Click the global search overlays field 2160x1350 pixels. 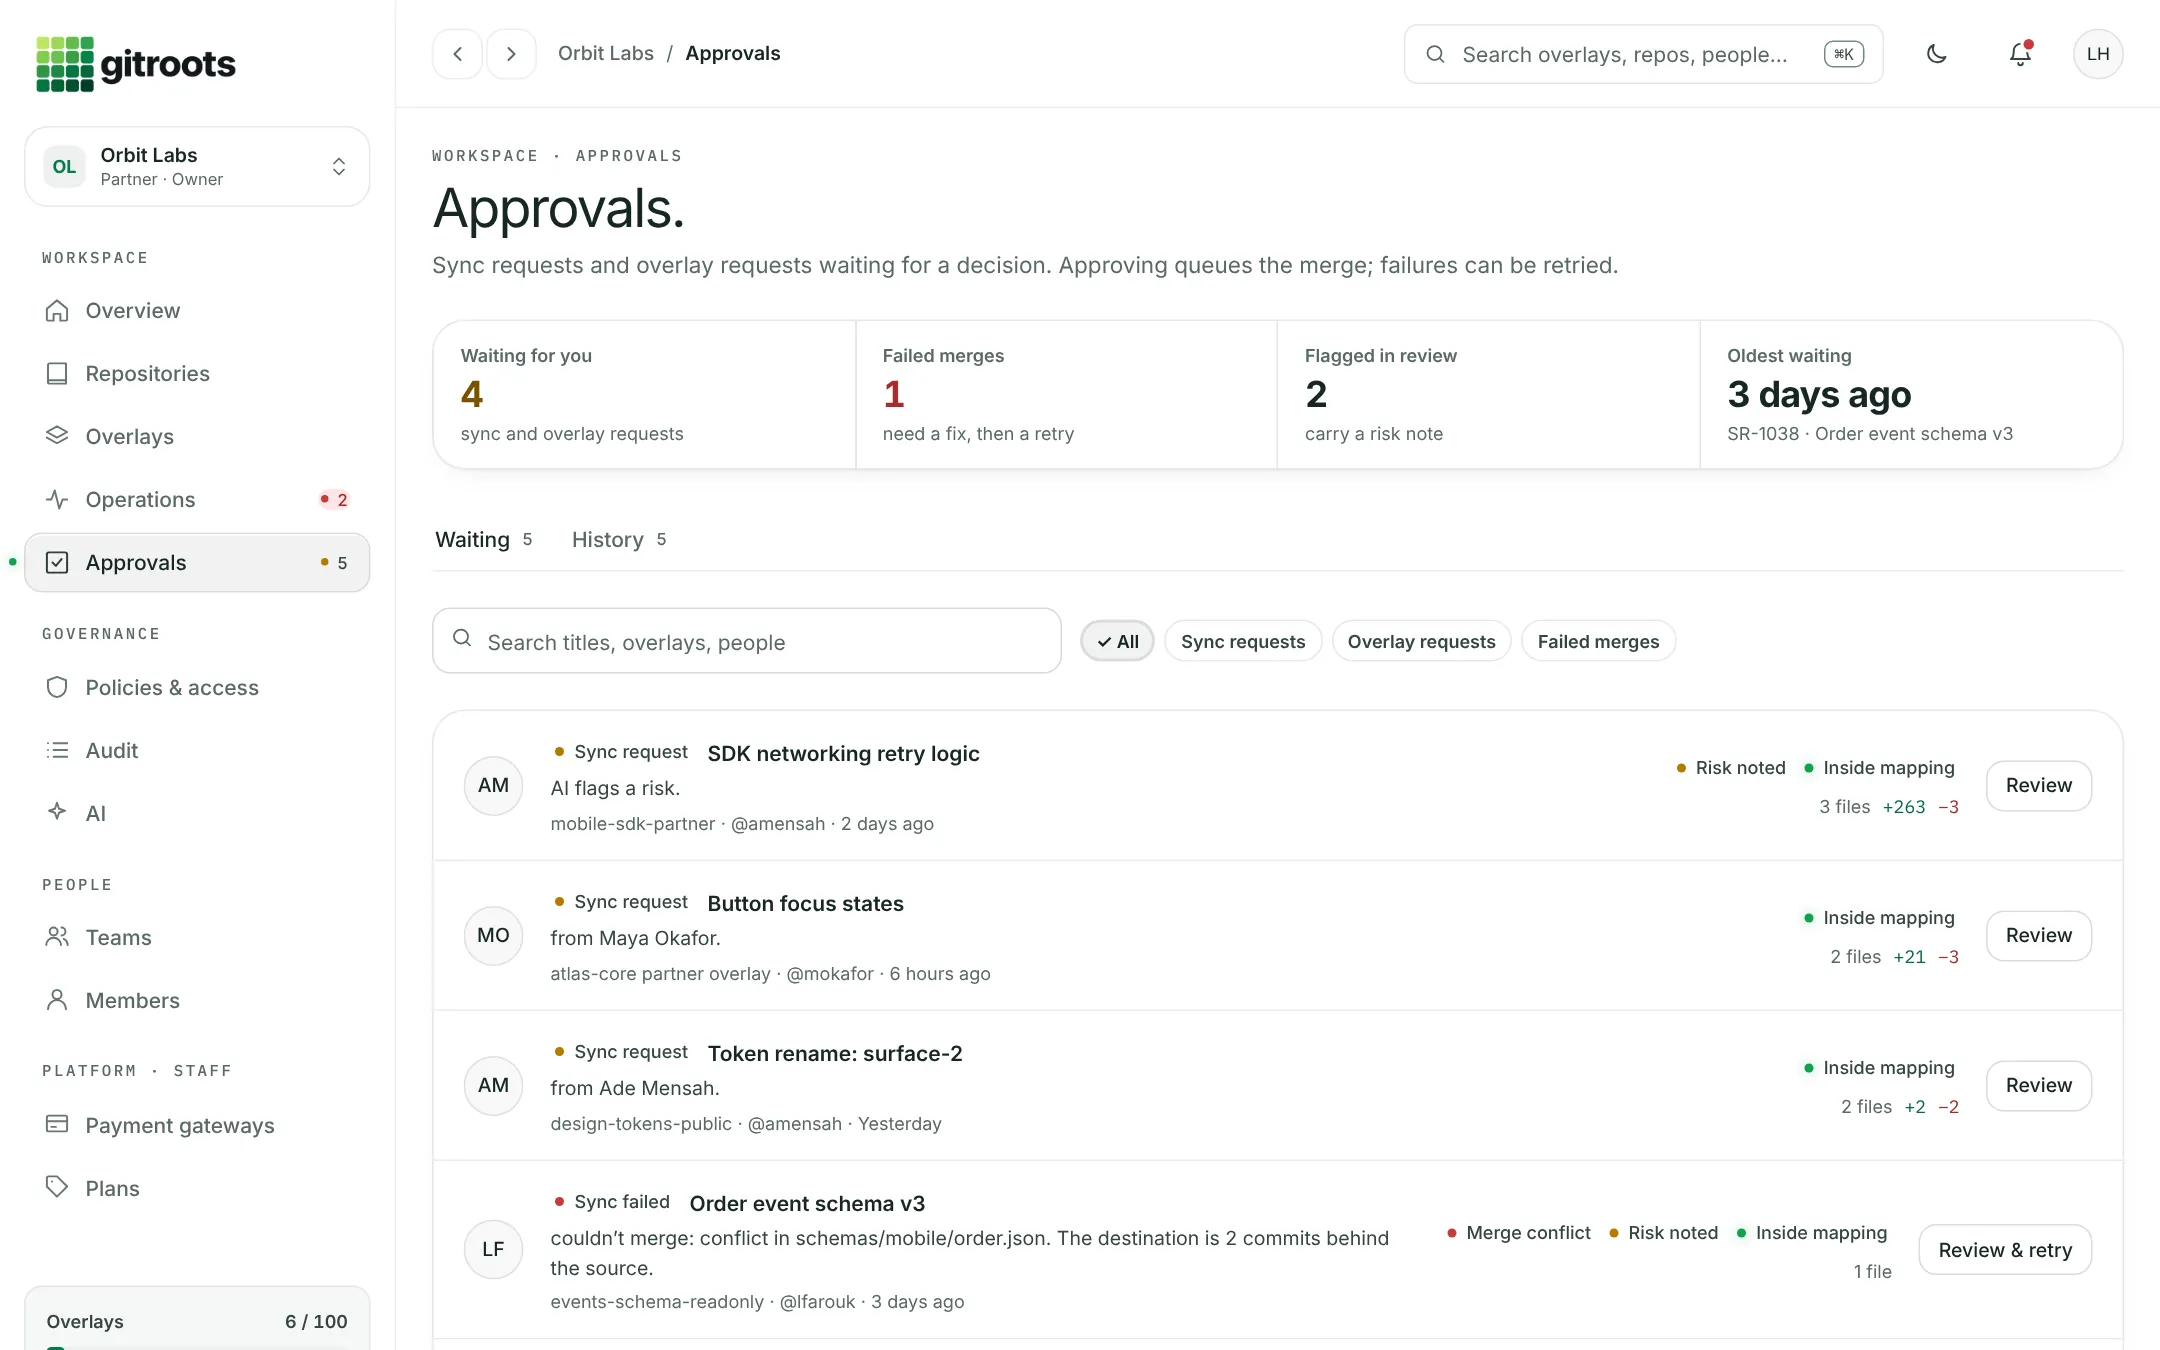point(1643,55)
